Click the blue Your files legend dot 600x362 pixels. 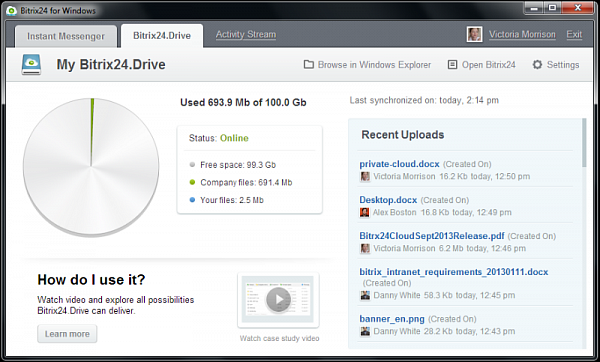192,200
